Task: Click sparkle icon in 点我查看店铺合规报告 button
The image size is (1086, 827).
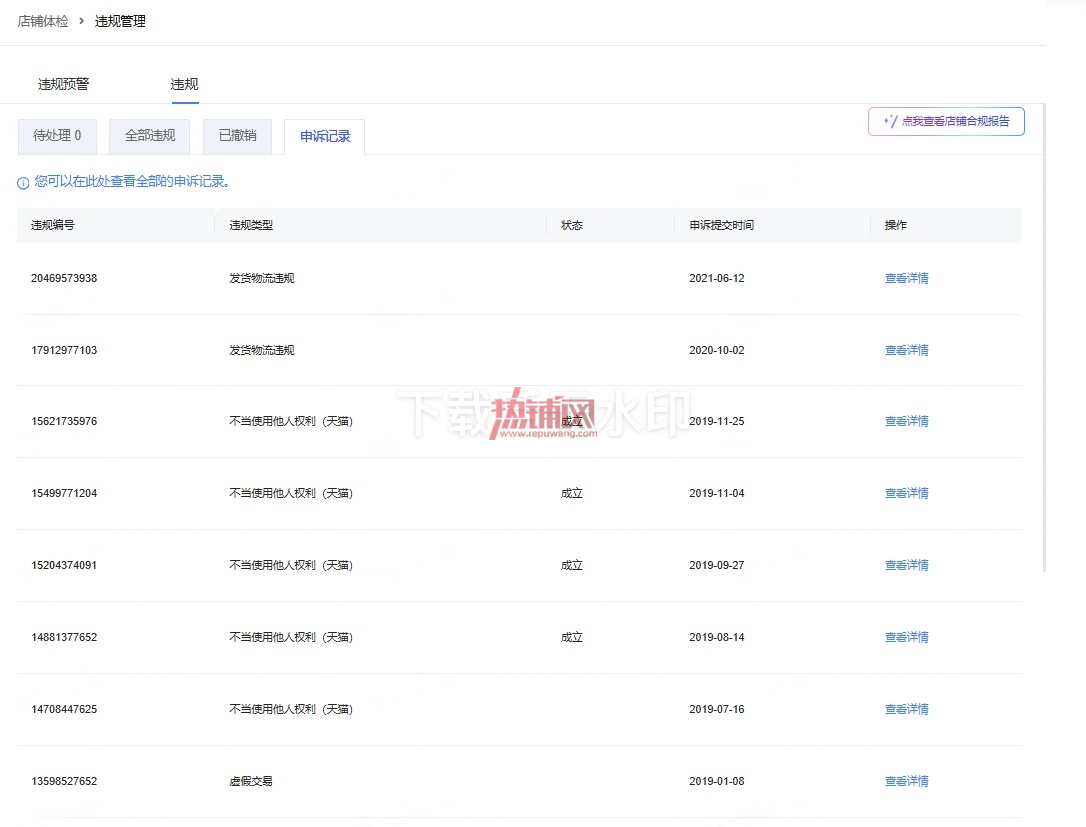Action: [x=890, y=121]
